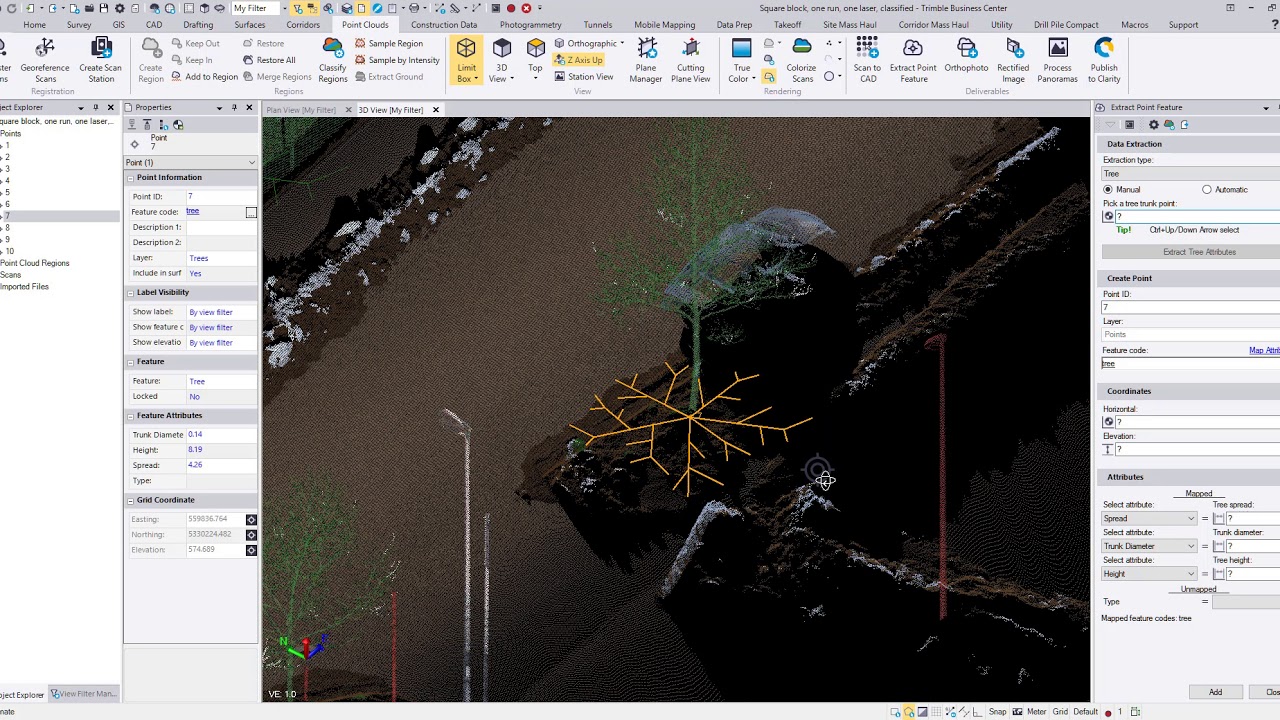Image resolution: width=1280 pixels, height=720 pixels.
Task: Click the Feature code input field
Action: [1190, 364]
